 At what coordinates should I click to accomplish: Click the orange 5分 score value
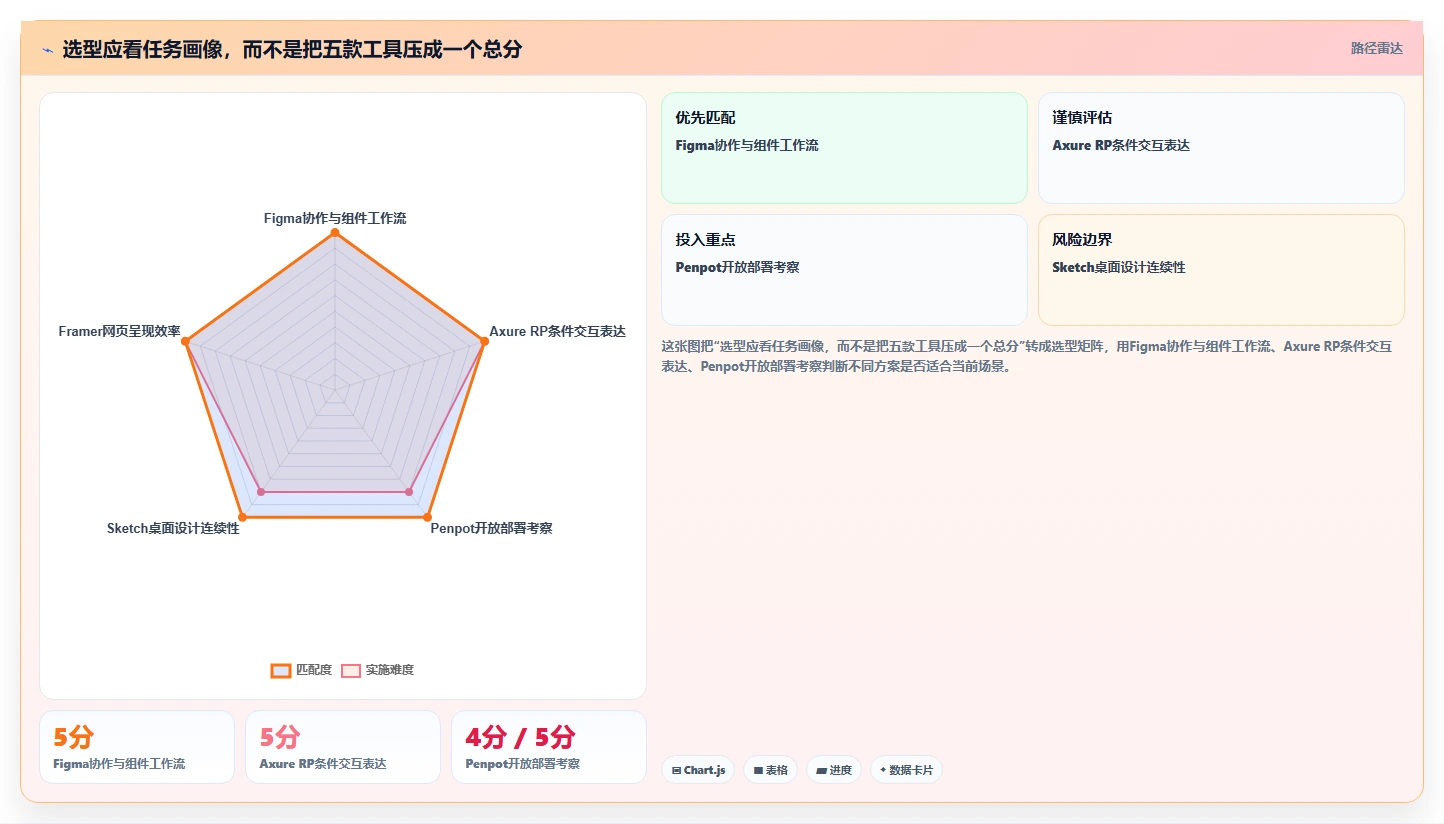[x=73, y=738]
